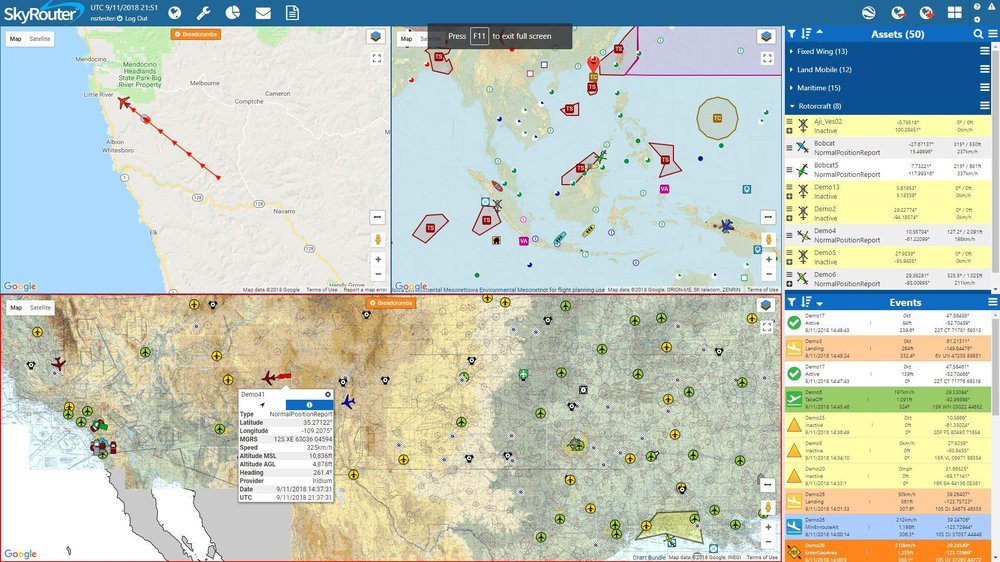Open layers menu on top-left map
Image resolution: width=1000 pixels, height=562 pixels.
pos(376,37)
